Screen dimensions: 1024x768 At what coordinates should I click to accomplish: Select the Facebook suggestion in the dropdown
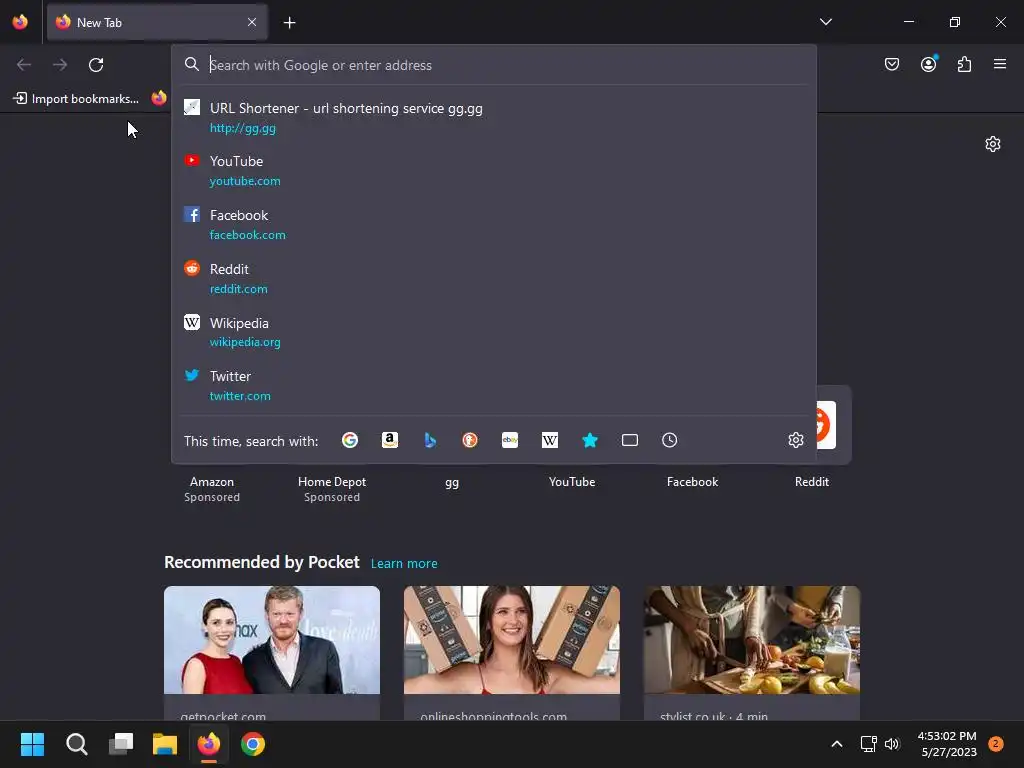494,224
